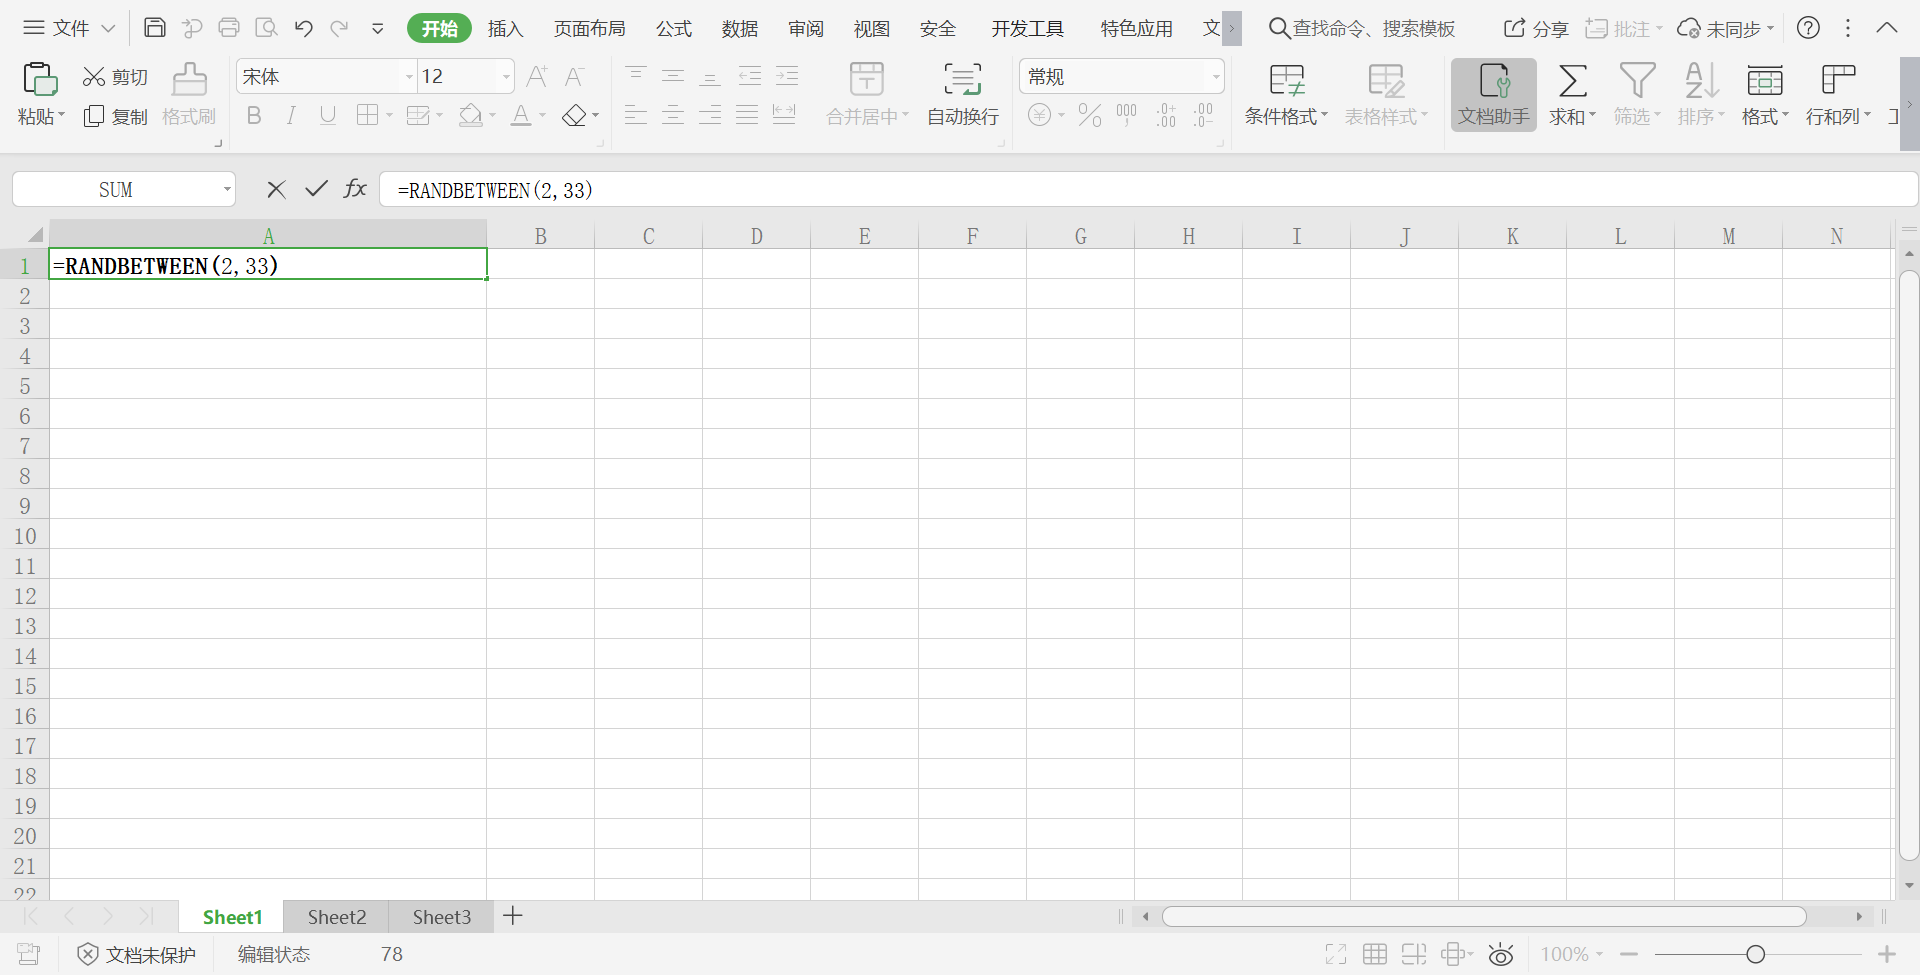This screenshot has width=1920, height=975.
Task: Click the Share button
Action: 1536,29
